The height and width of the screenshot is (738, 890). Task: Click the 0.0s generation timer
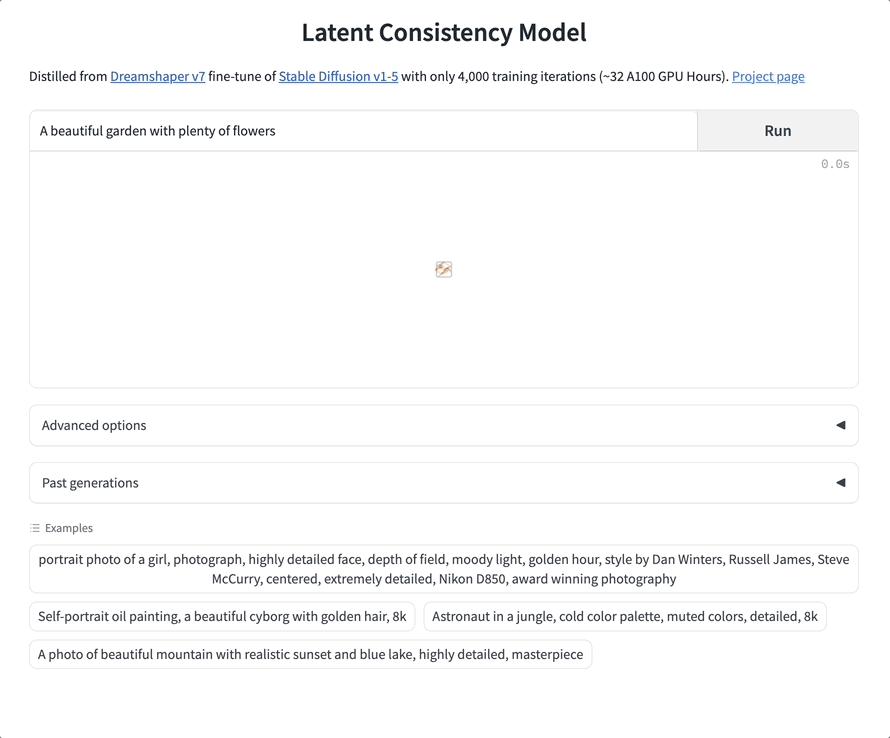point(835,164)
